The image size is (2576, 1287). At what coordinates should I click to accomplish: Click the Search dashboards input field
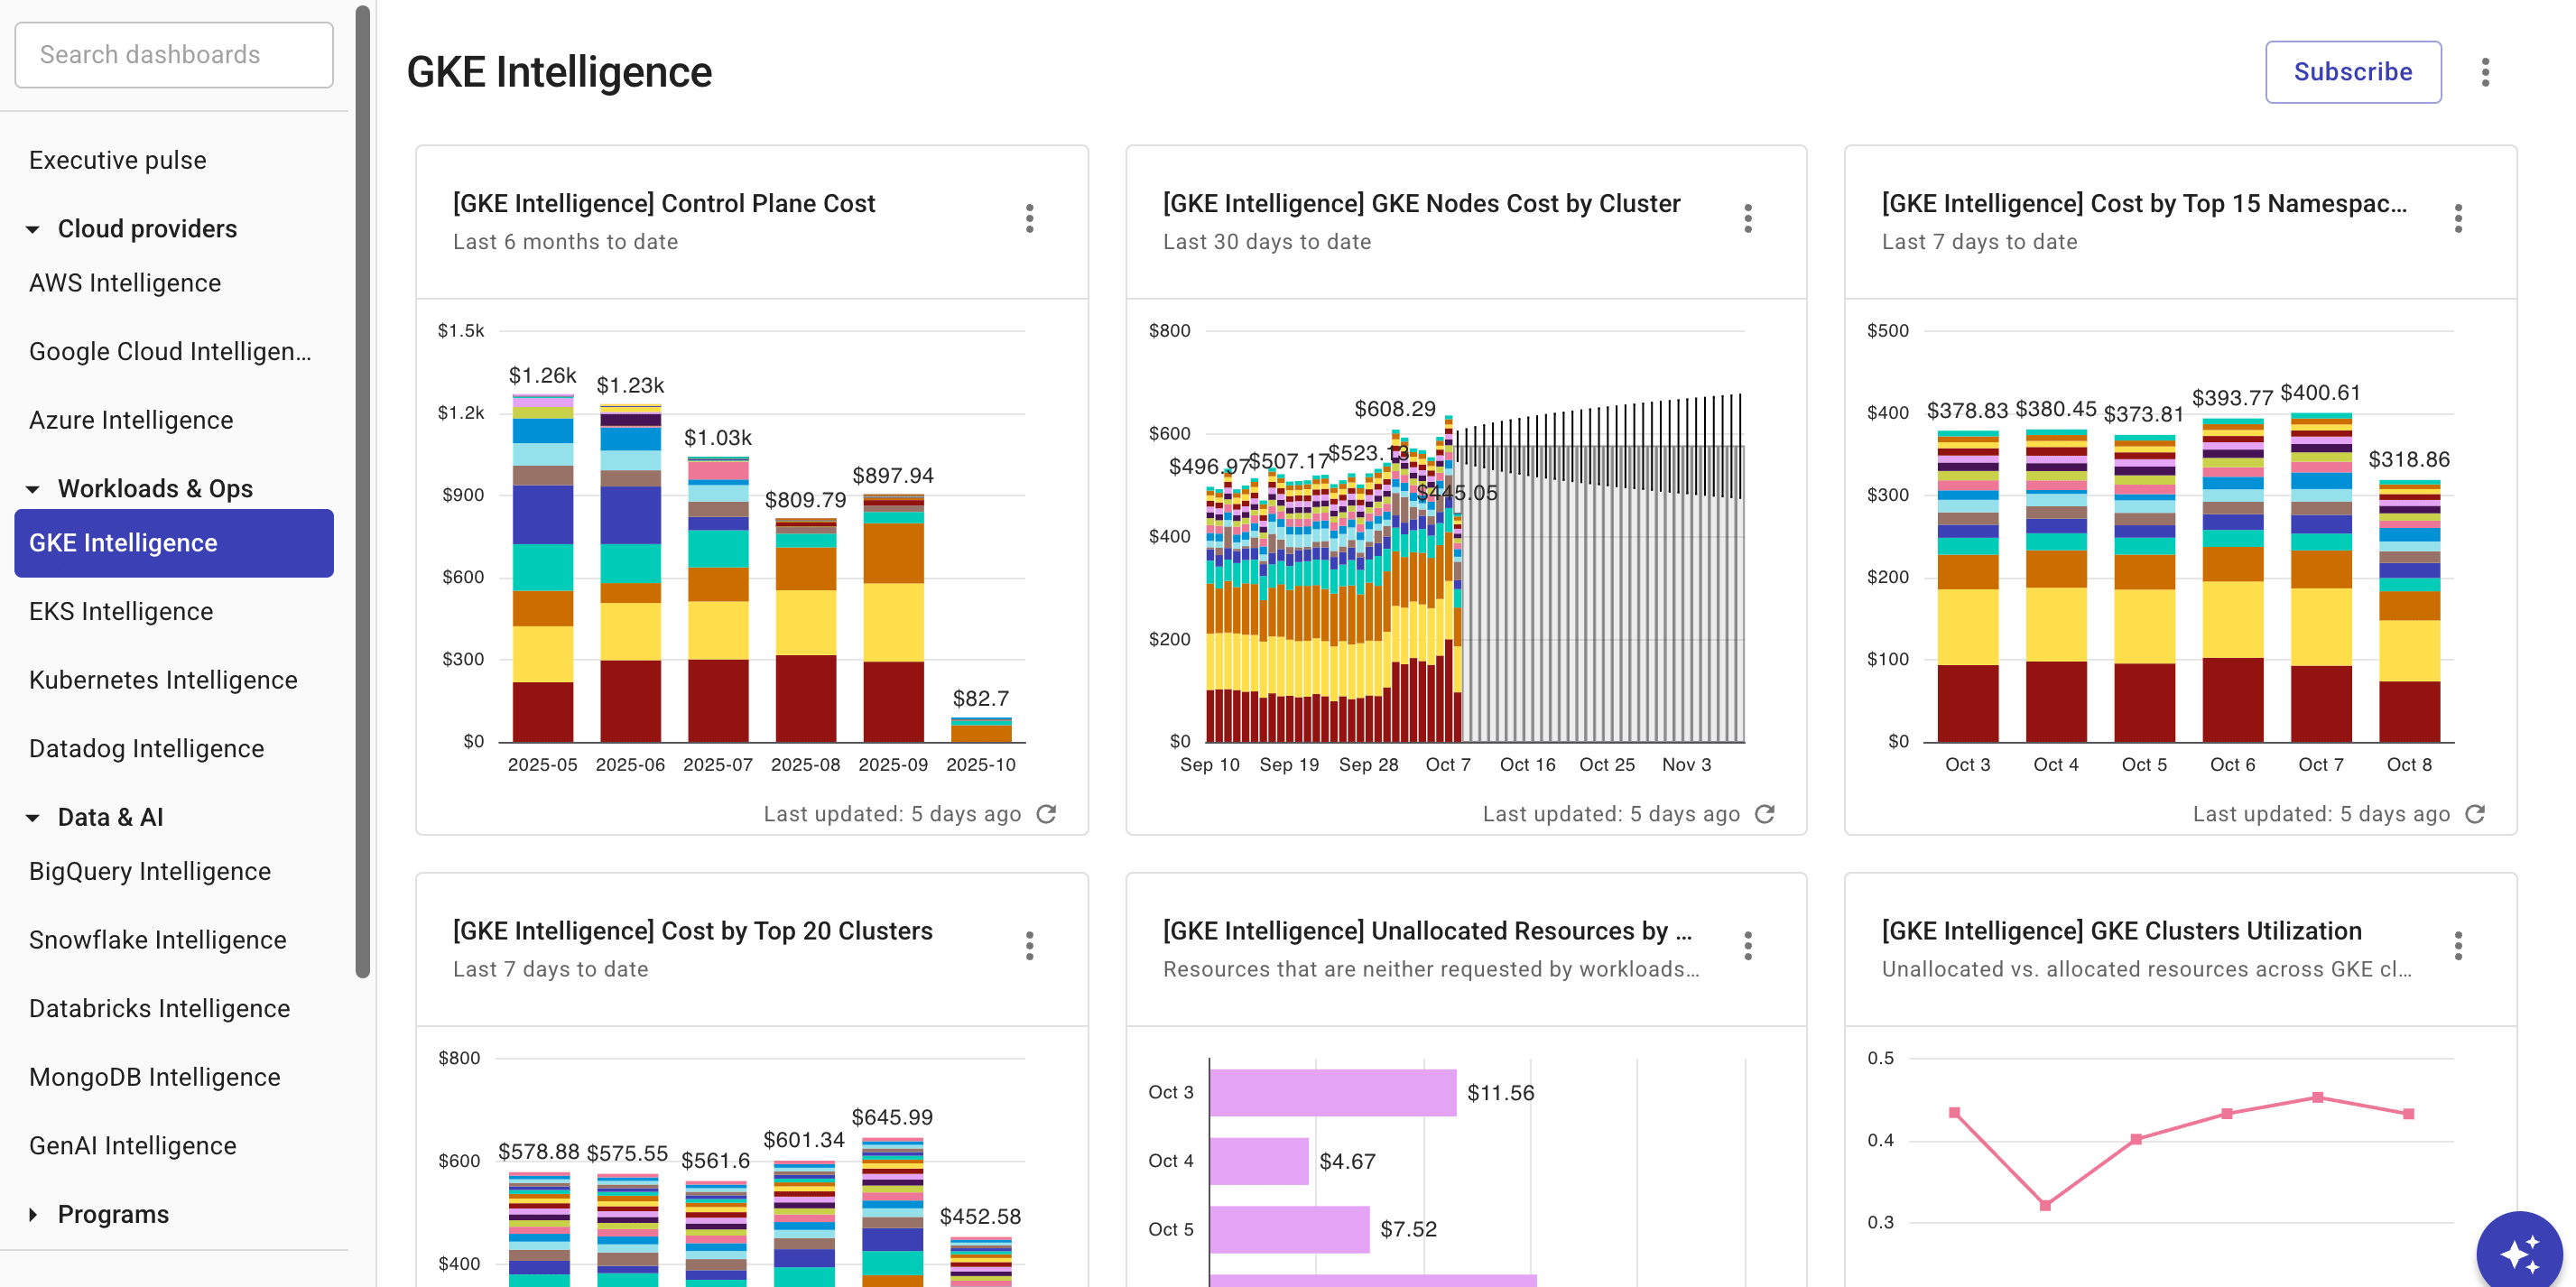coord(173,54)
